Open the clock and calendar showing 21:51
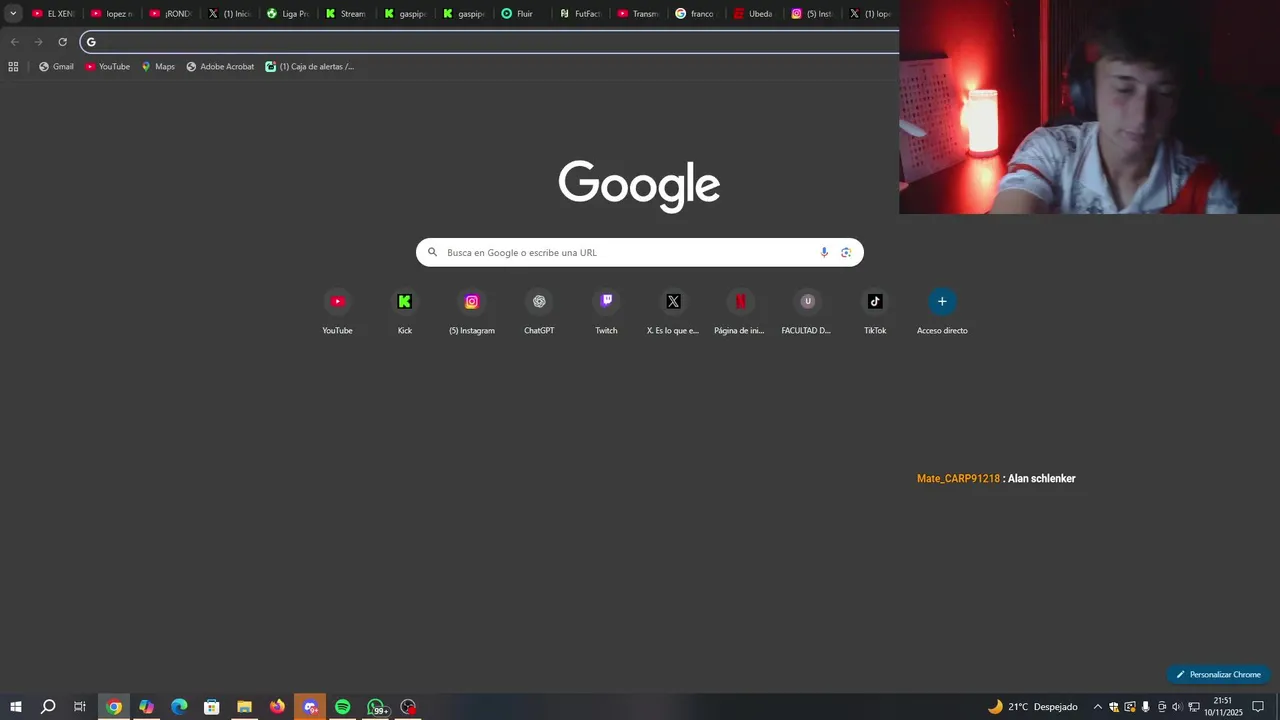Viewport: 1280px width, 720px height. click(x=1223, y=707)
